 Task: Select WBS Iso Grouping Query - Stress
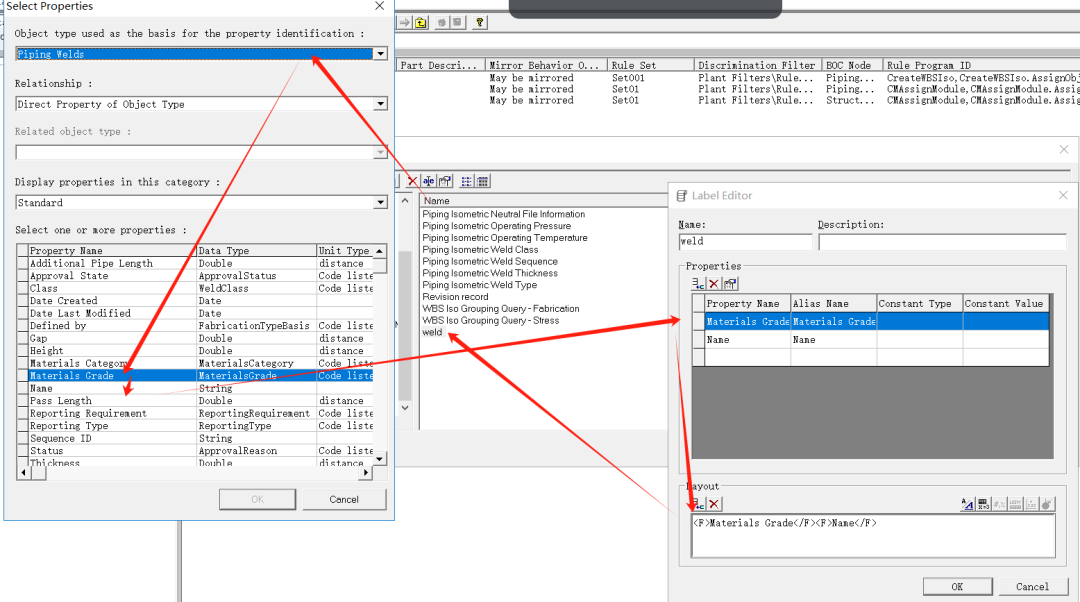point(490,320)
